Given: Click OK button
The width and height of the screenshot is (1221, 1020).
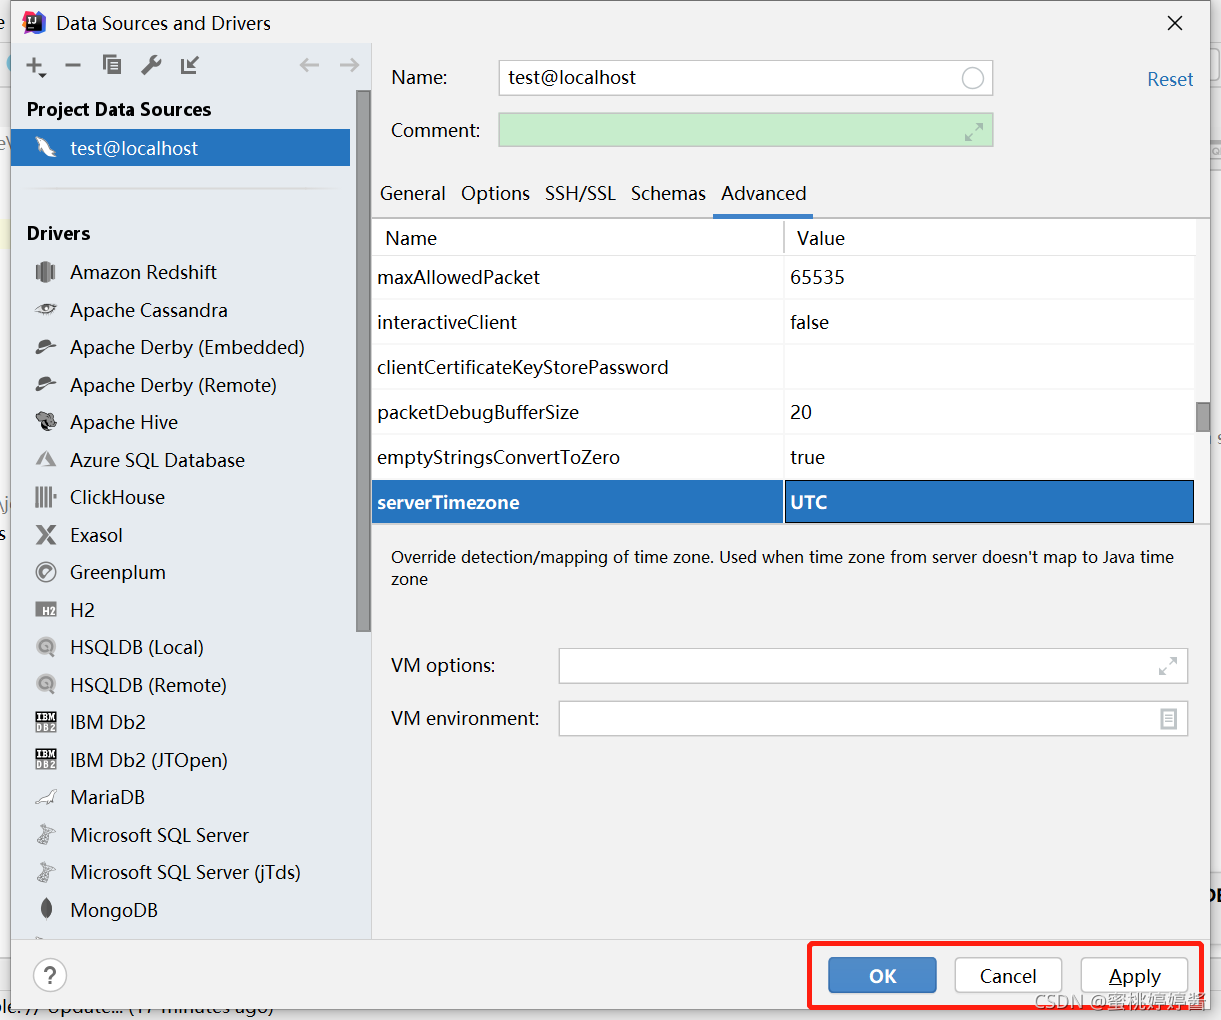Looking at the screenshot, I should [x=882, y=976].
